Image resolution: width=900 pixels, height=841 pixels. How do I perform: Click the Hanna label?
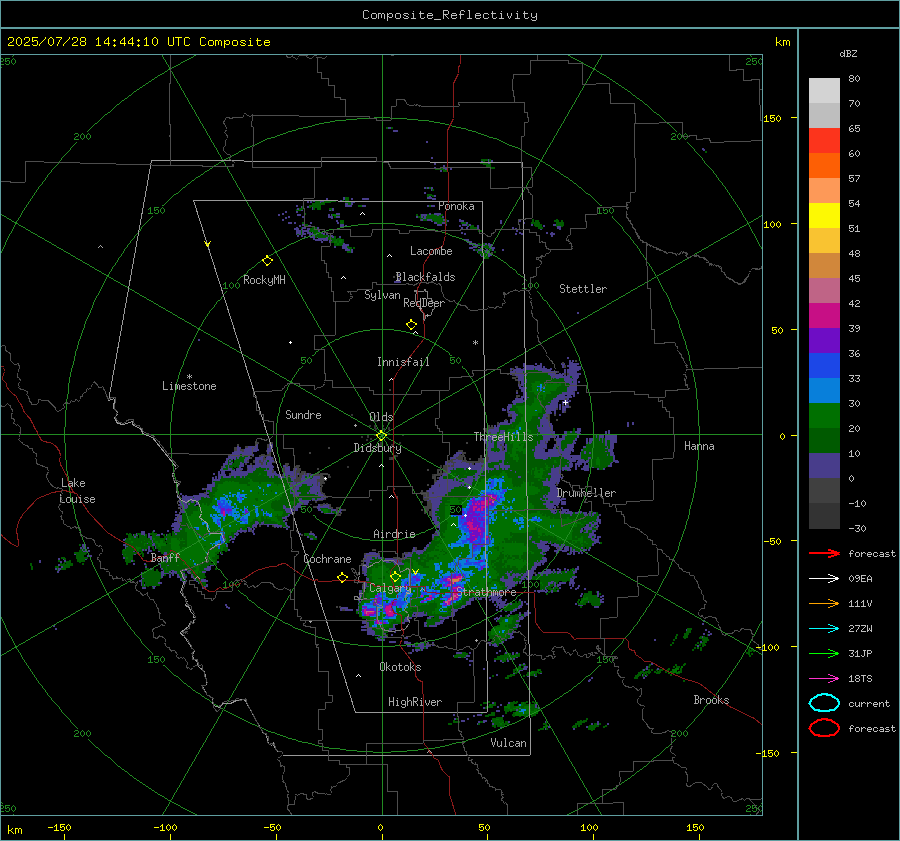pos(699,446)
